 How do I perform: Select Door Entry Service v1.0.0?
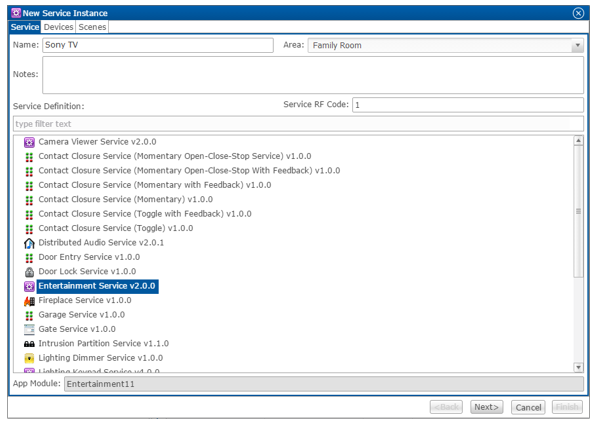(89, 257)
